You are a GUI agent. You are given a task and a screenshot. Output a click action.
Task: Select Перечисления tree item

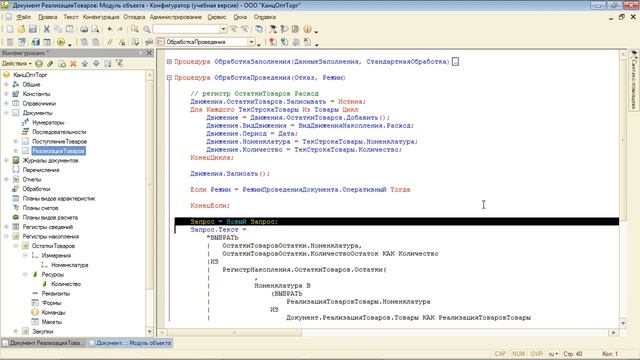[x=41, y=170]
